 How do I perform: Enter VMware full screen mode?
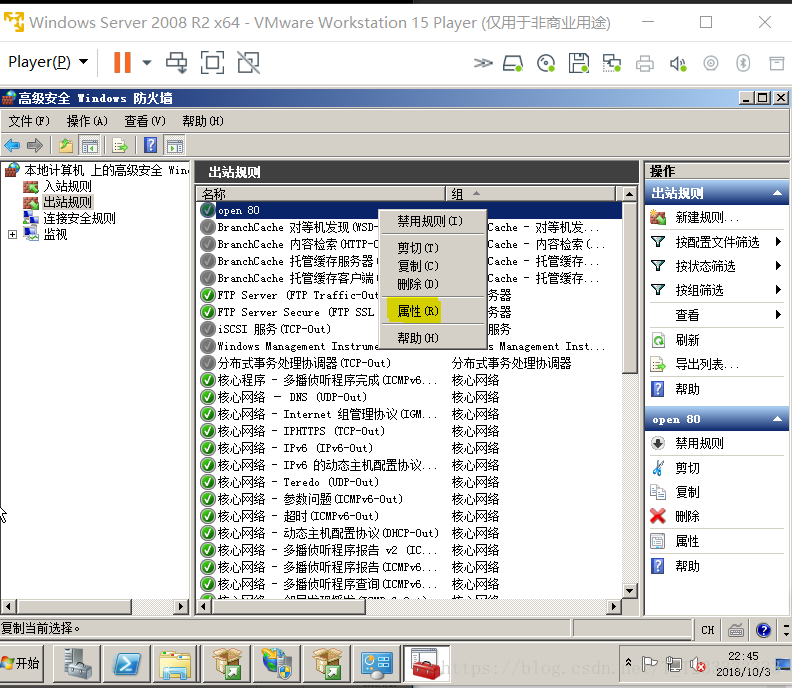pos(212,63)
